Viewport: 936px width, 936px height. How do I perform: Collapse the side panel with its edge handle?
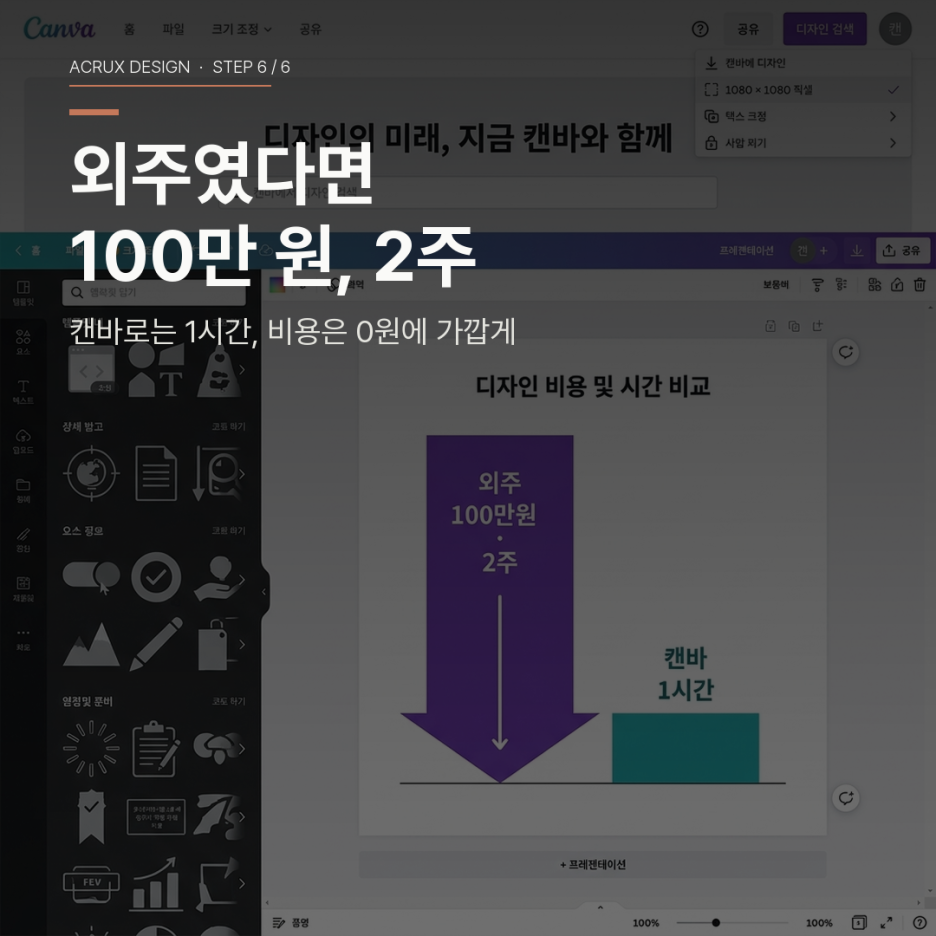pyautogui.click(x=264, y=592)
